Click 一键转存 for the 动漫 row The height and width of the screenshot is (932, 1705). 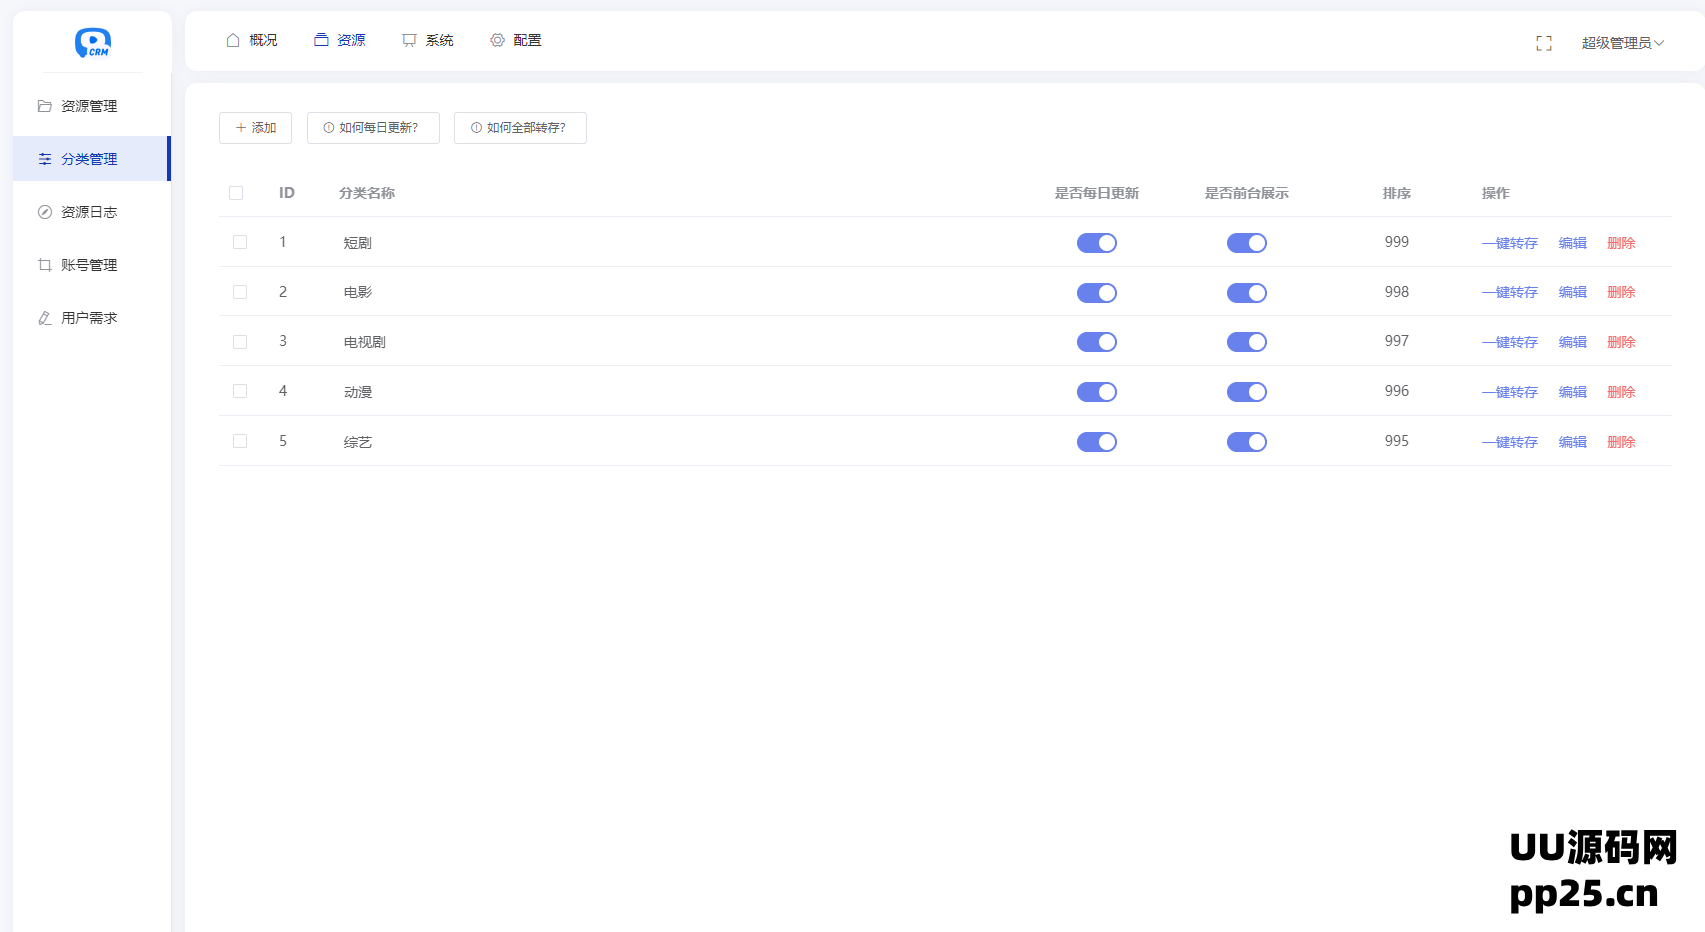coord(1509,392)
